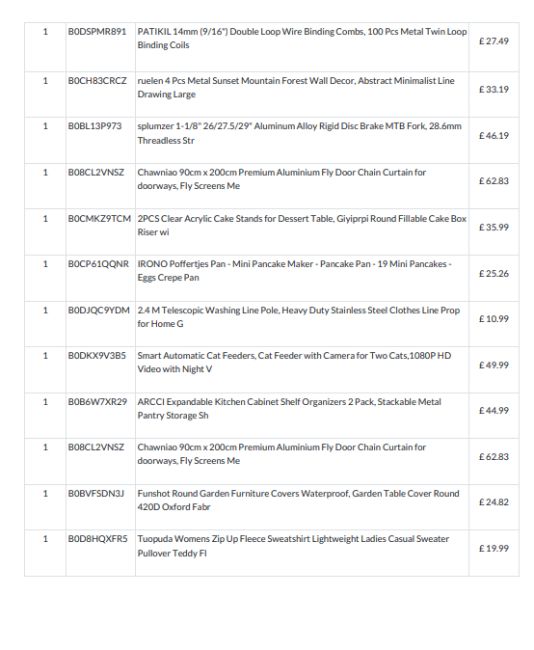
Task: Click the splumzer Aluminum Alloy MTB Fork description
Action: 299,133
